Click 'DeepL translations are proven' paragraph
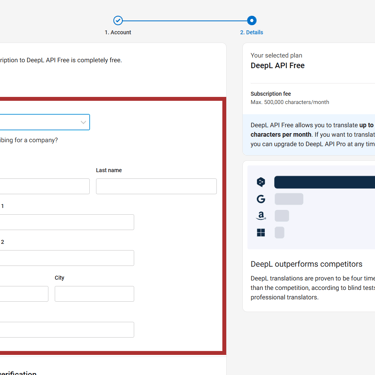 pyautogui.click(x=312, y=288)
